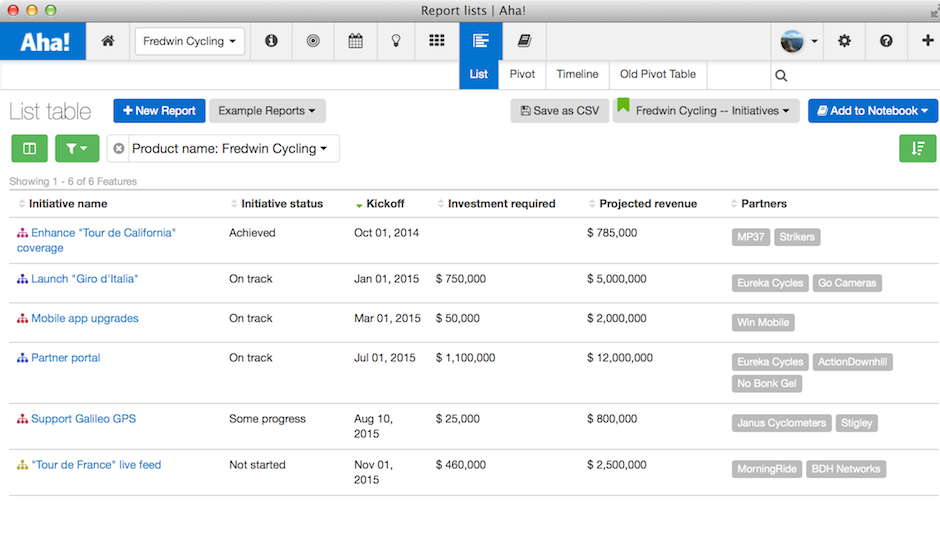Open Partner portal initiative link

[x=65, y=358]
